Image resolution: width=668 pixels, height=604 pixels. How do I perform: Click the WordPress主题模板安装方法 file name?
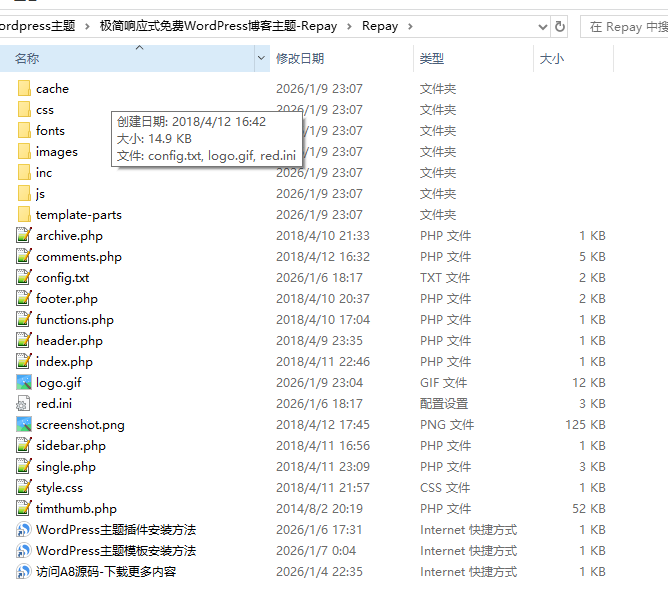pos(116,551)
